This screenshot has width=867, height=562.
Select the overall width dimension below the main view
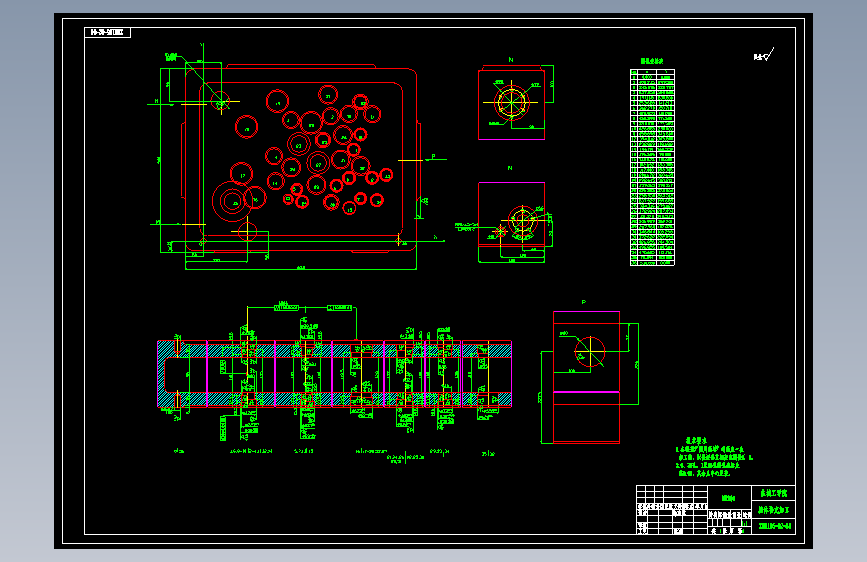point(301,267)
